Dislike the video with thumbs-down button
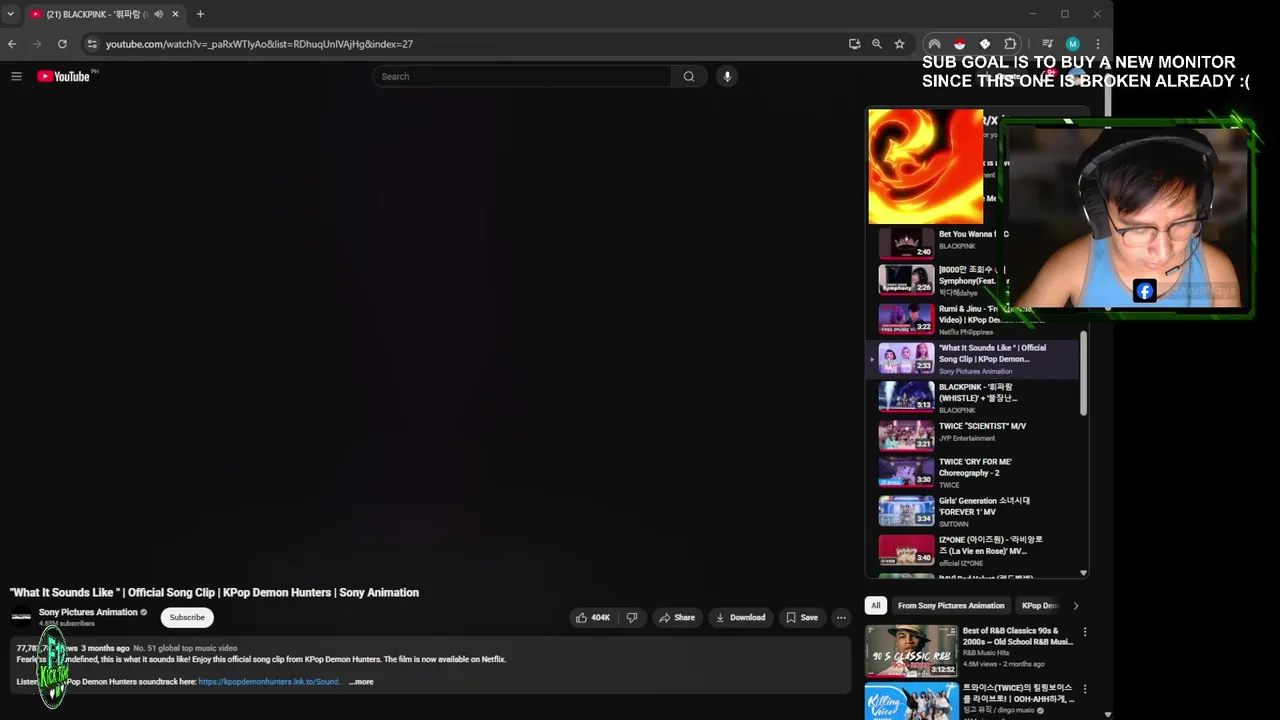 pyautogui.click(x=632, y=617)
